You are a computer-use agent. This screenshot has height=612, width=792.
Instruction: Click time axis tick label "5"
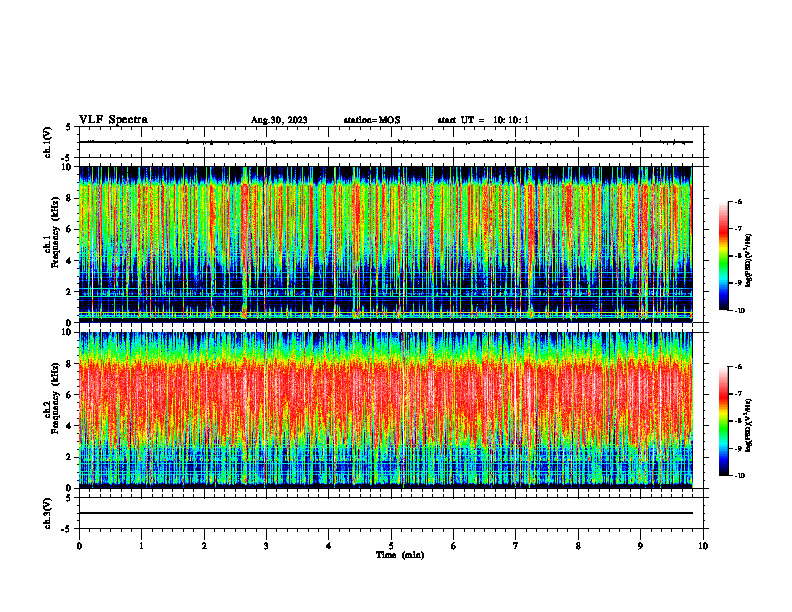point(391,546)
